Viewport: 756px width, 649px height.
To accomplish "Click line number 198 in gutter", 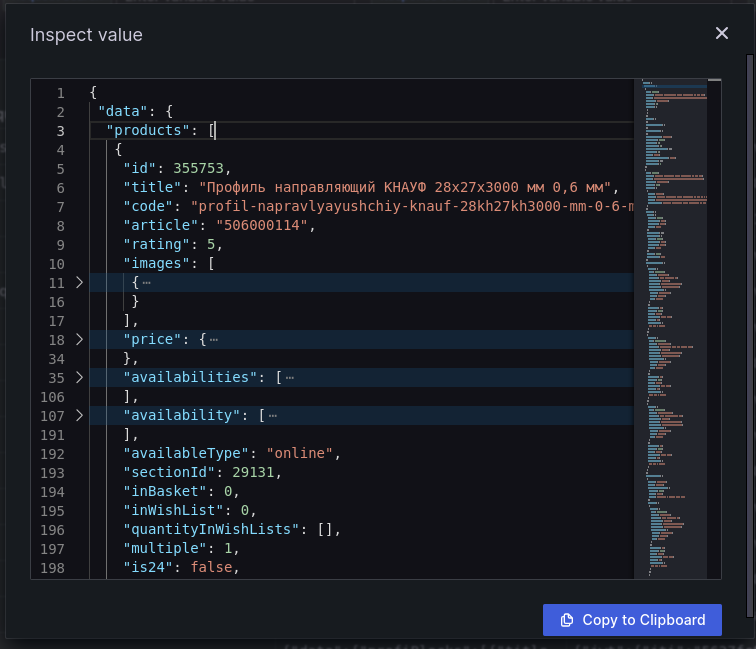I will [52, 568].
